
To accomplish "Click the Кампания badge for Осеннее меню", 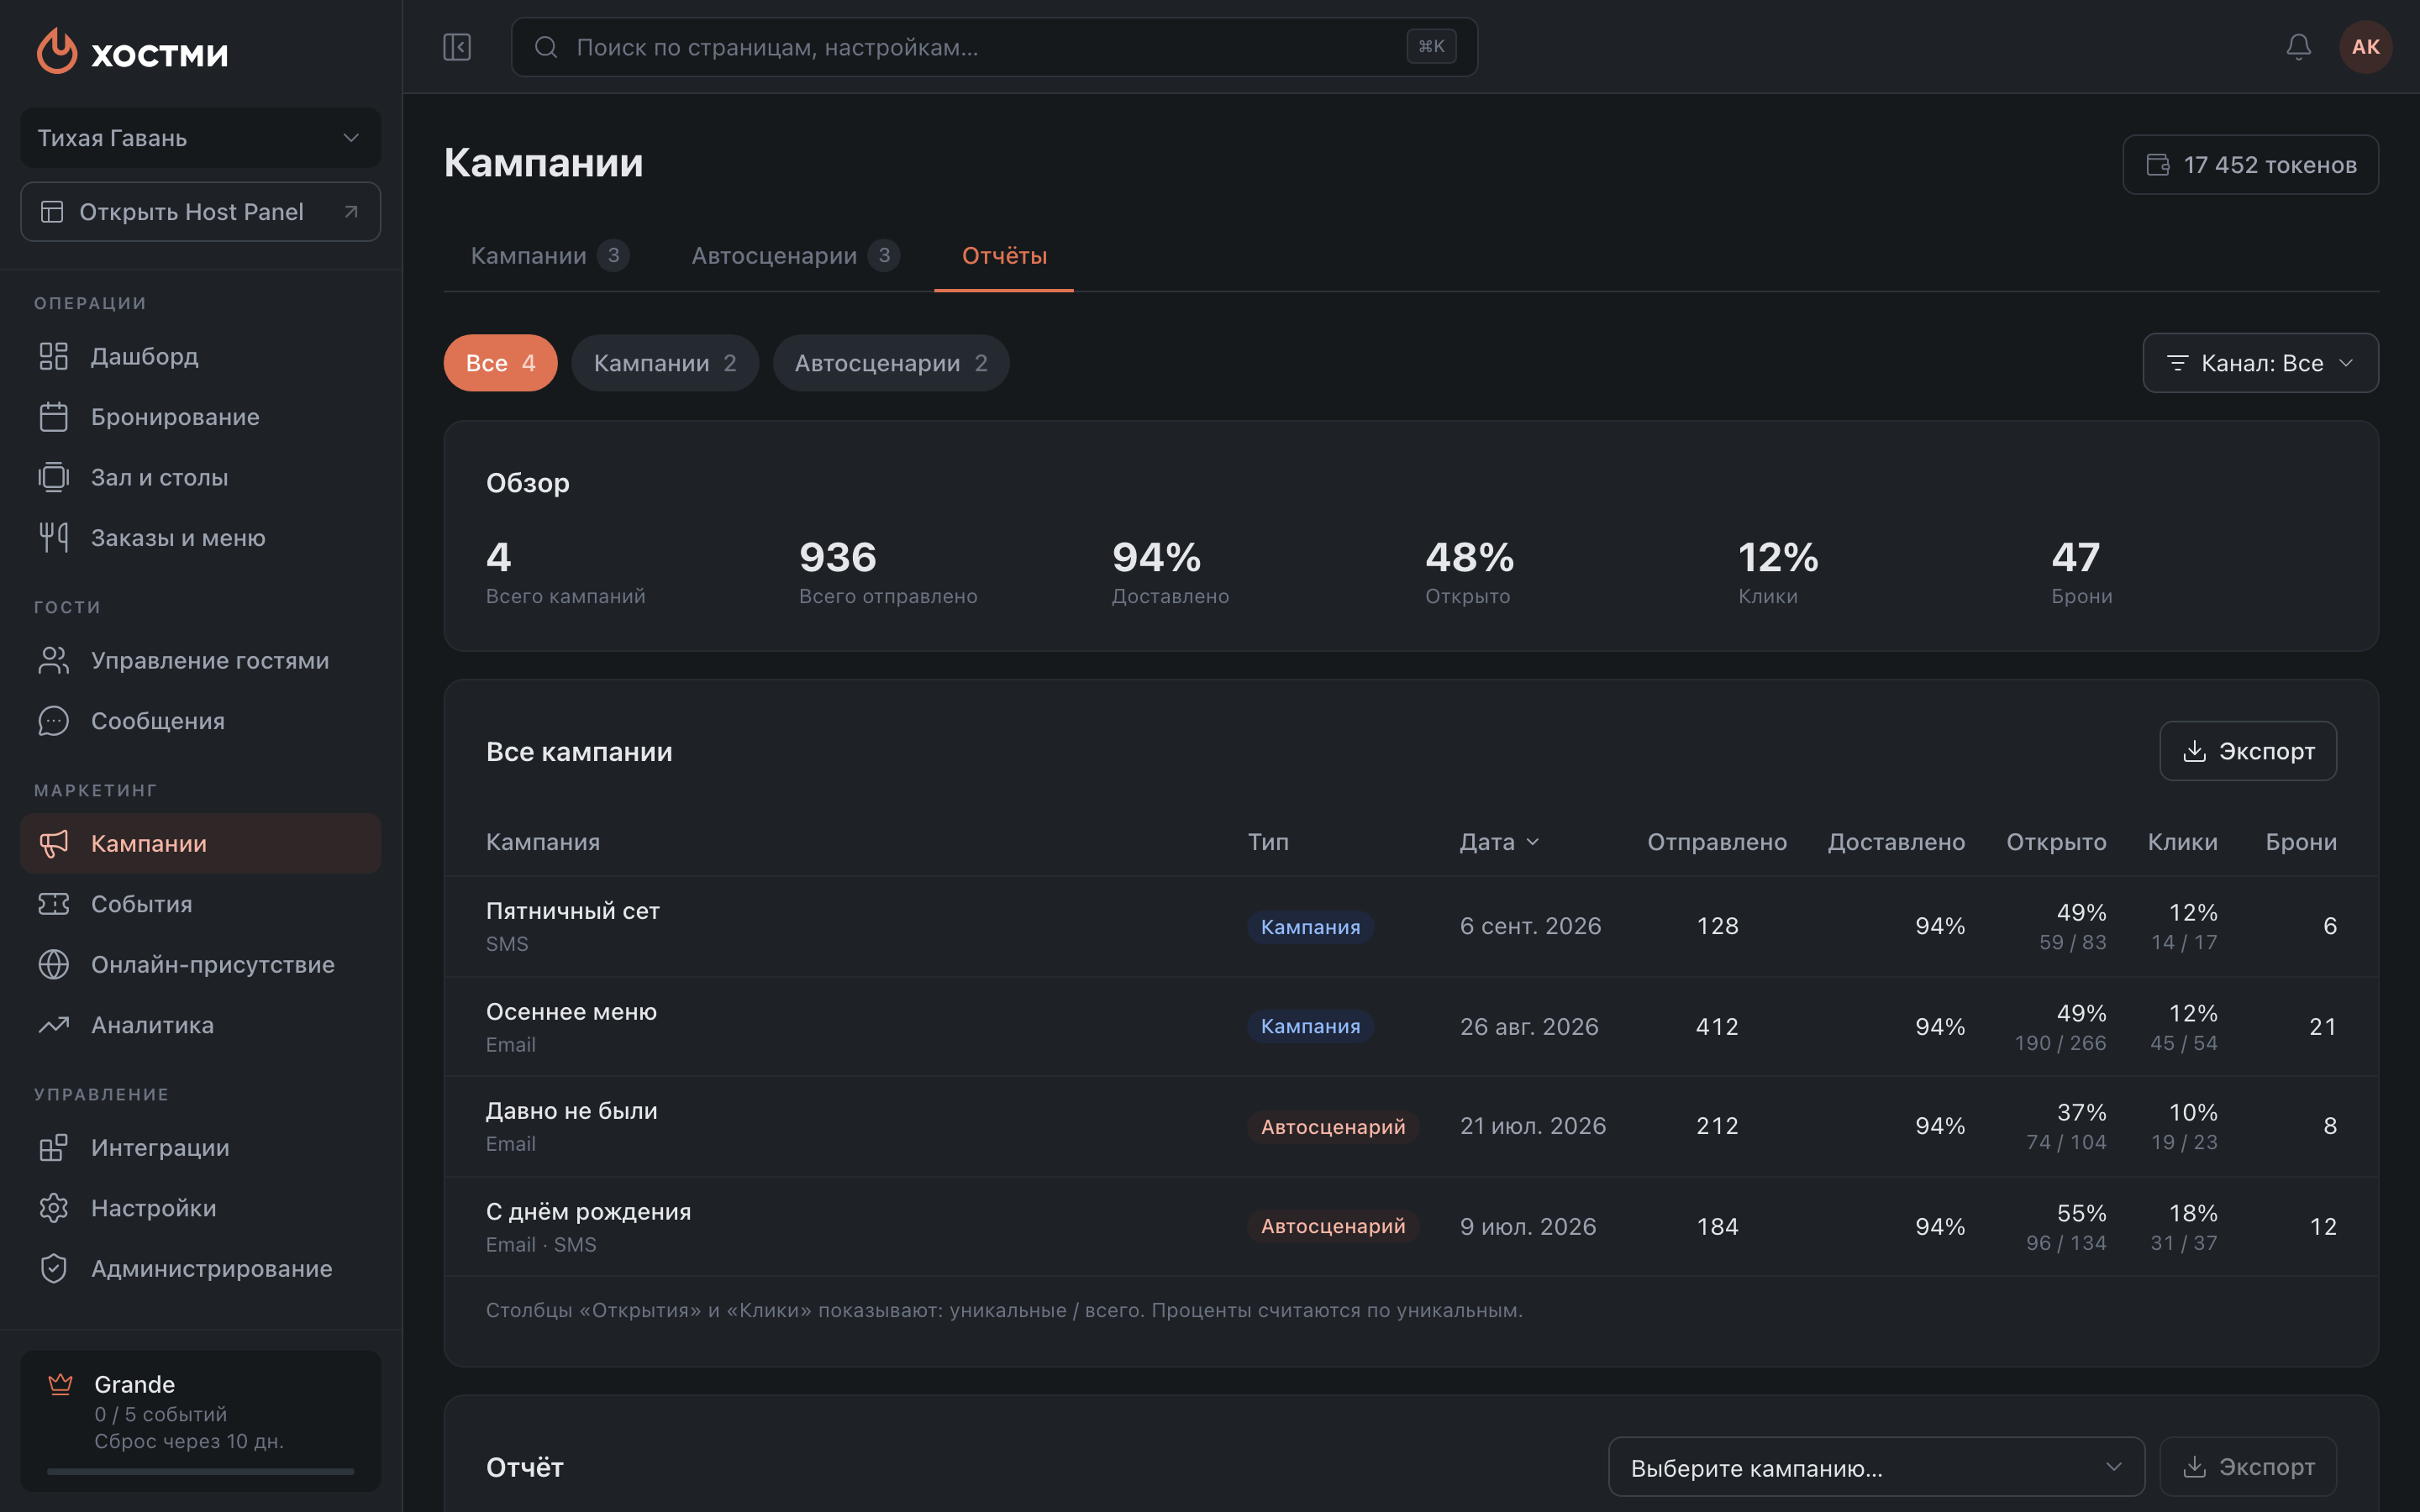I will (1310, 1027).
